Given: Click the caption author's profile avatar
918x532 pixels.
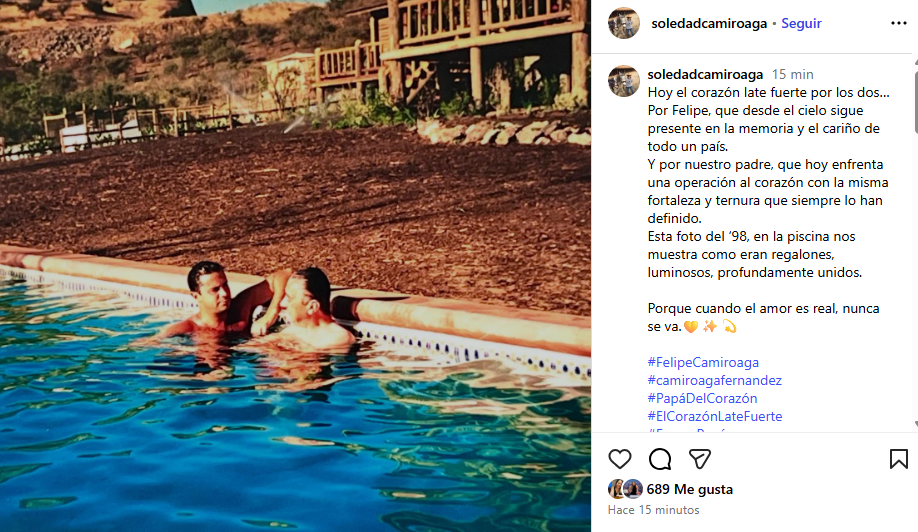Looking at the screenshot, I should (624, 81).
